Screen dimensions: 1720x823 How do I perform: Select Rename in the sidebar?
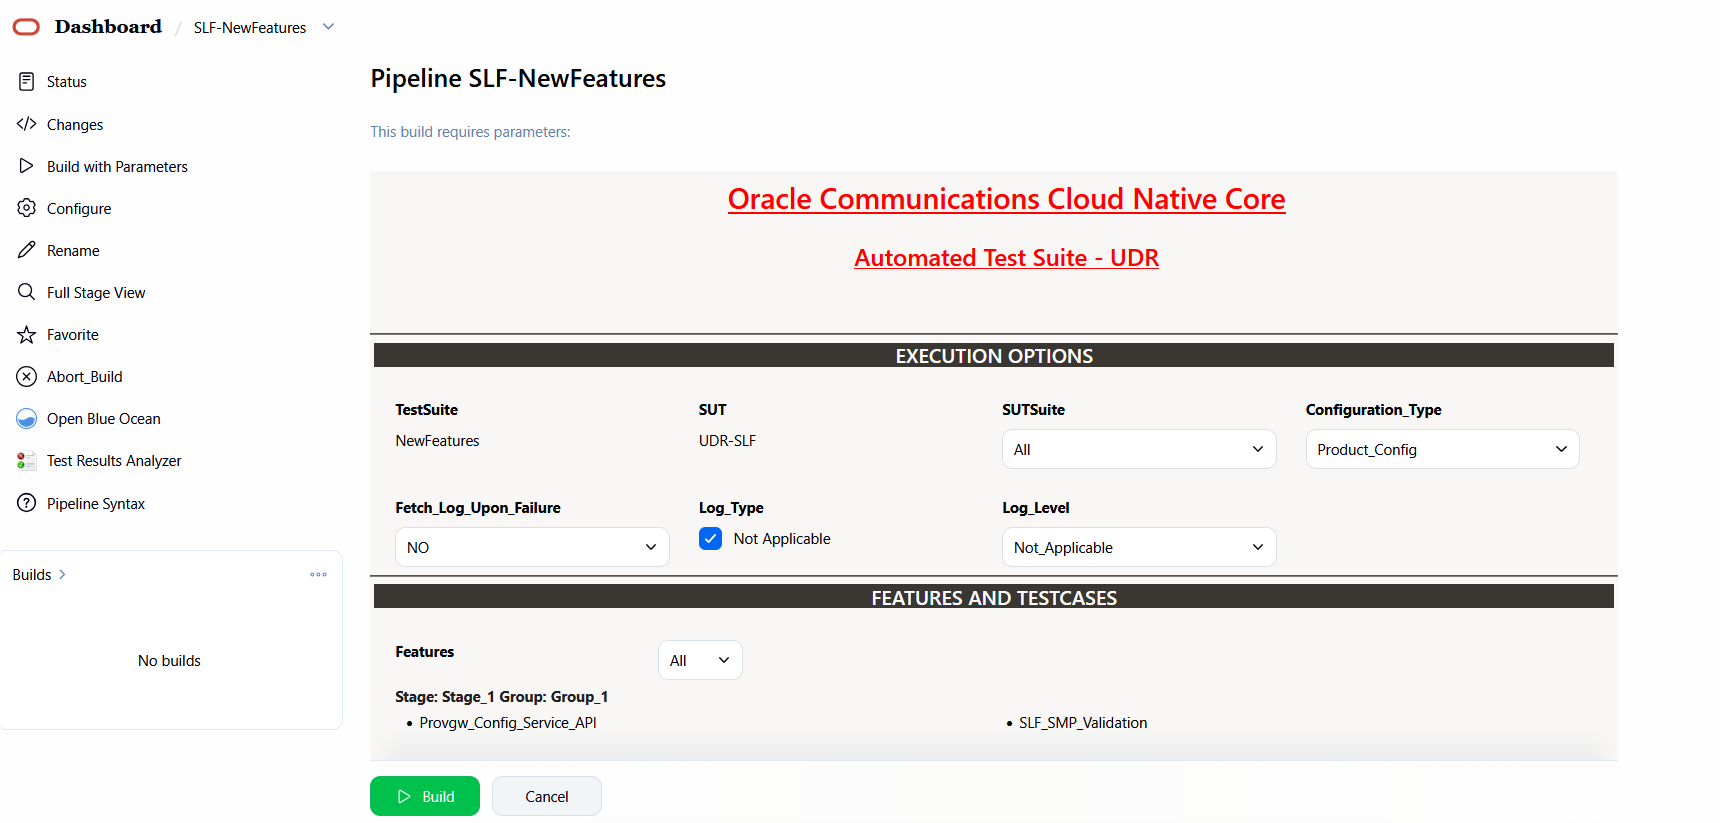[73, 251]
